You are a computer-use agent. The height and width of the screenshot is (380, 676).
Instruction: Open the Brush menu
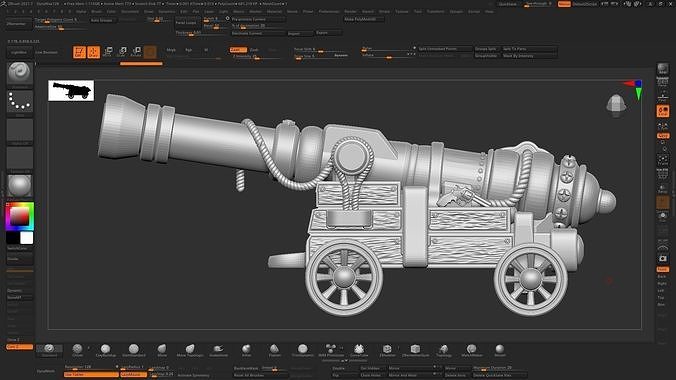97,12
